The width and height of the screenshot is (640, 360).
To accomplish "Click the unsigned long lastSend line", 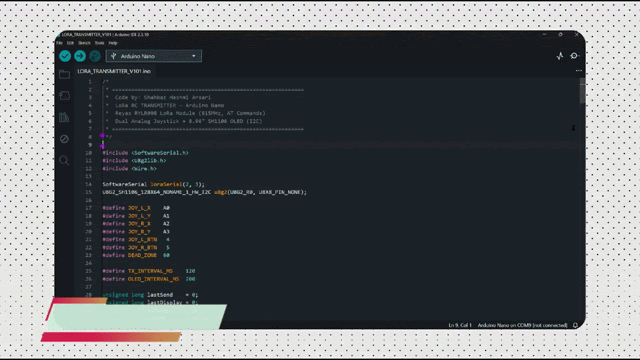I will [x=150, y=295].
